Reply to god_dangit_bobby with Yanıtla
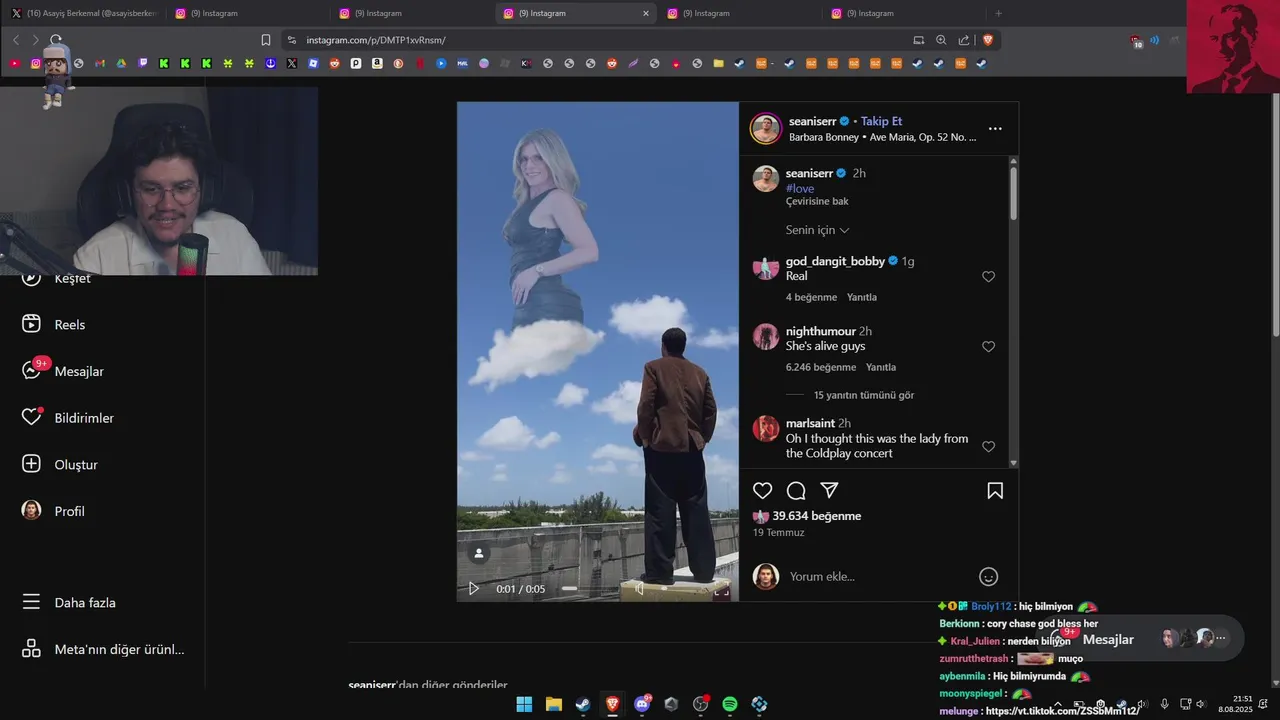Viewport: 1280px width, 720px height. click(x=861, y=297)
